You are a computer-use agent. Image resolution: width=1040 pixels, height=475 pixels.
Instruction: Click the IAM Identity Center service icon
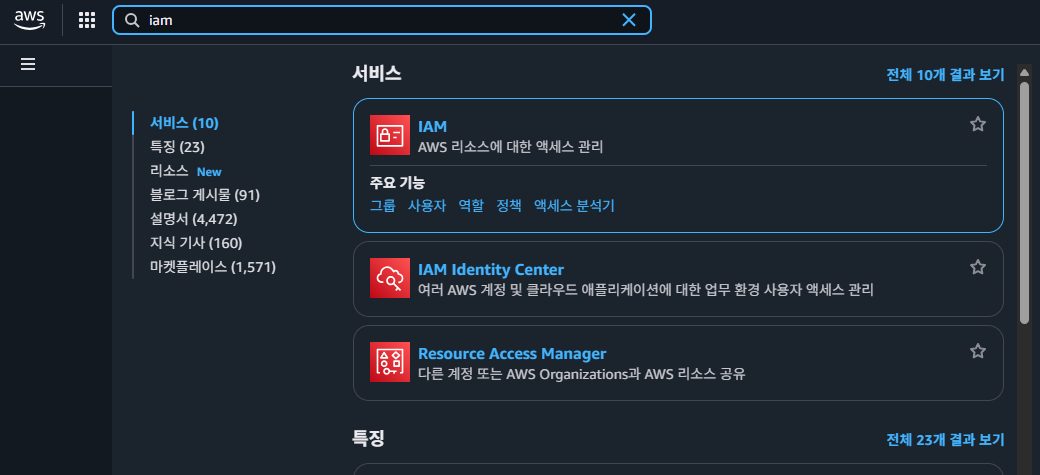pyautogui.click(x=390, y=279)
